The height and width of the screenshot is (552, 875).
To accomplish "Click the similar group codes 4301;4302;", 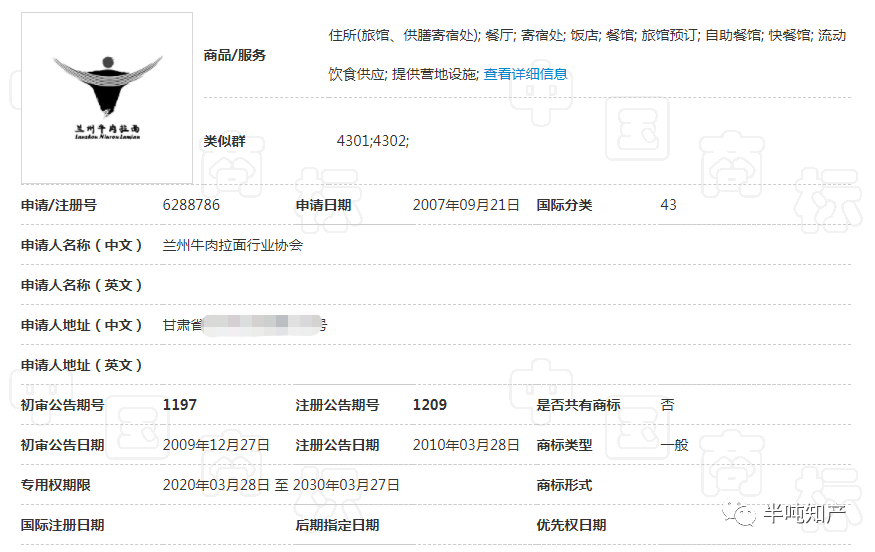I will coord(372,141).
